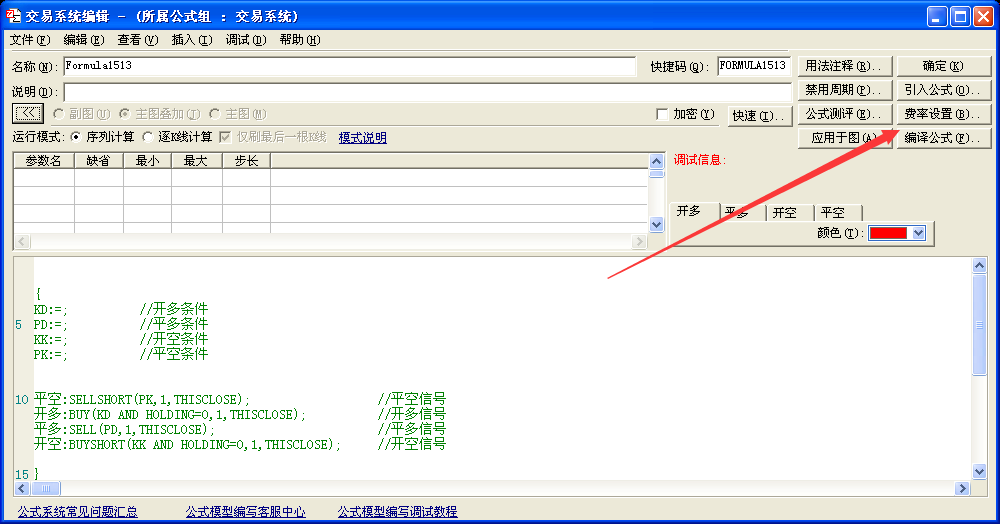Click the 引入公式 button
This screenshot has width=1000, height=524.
click(943, 90)
